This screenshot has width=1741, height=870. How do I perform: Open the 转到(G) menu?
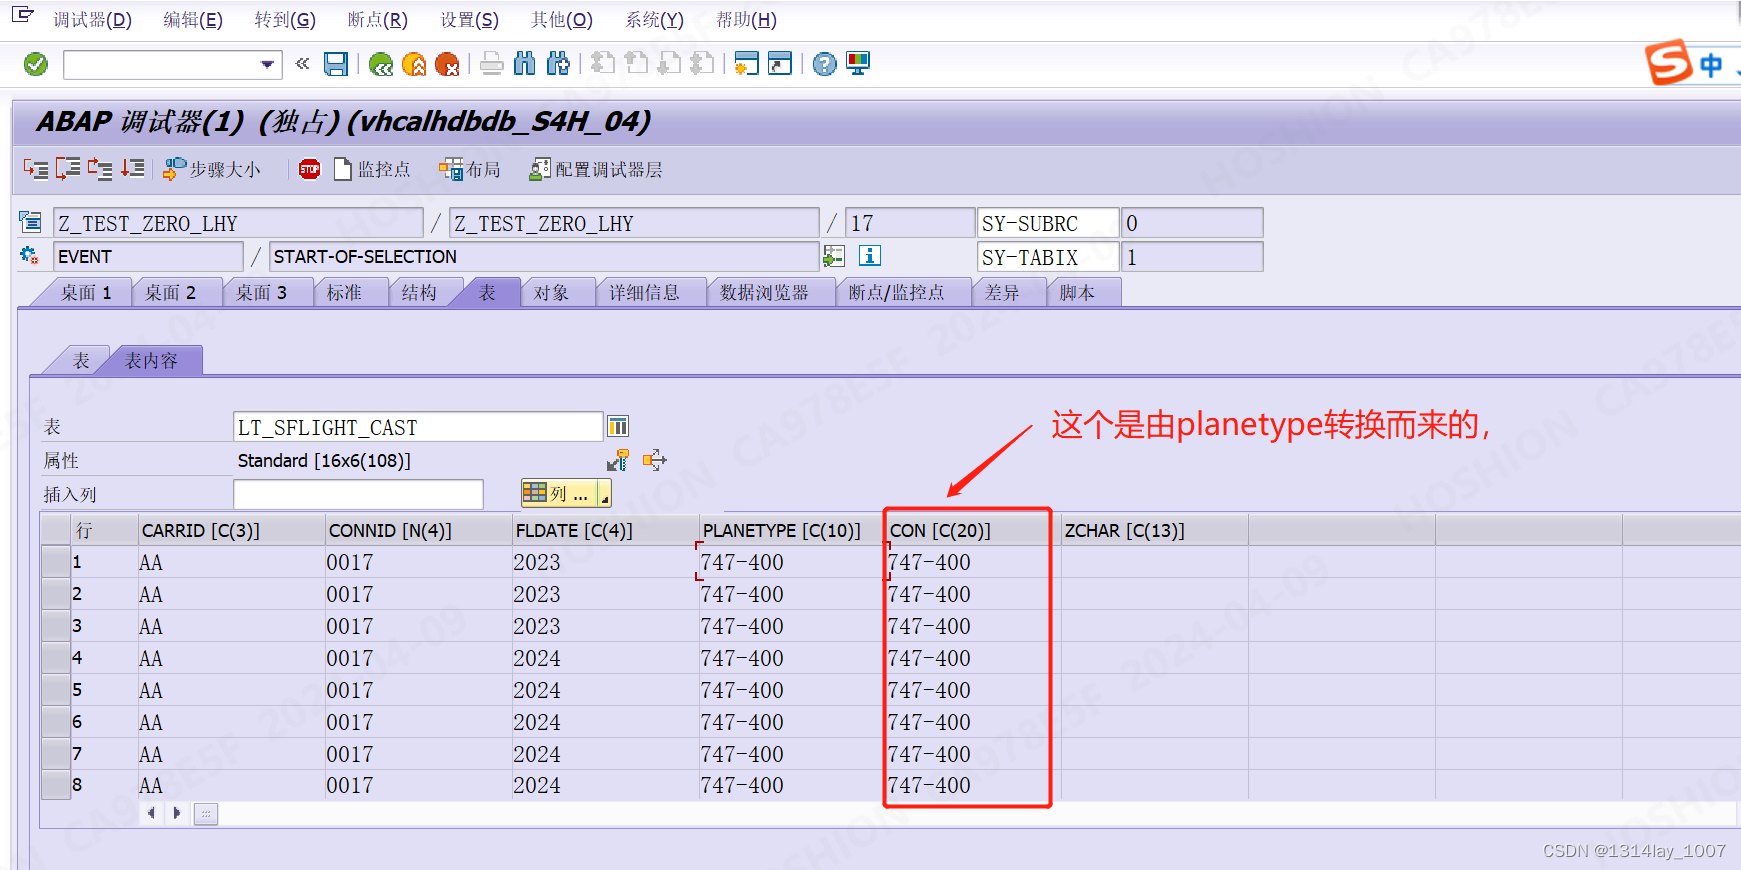(x=285, y=20)
